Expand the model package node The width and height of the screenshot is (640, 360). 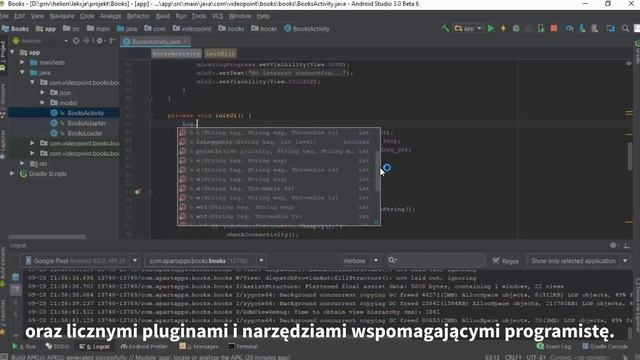[x=42, y=102]
